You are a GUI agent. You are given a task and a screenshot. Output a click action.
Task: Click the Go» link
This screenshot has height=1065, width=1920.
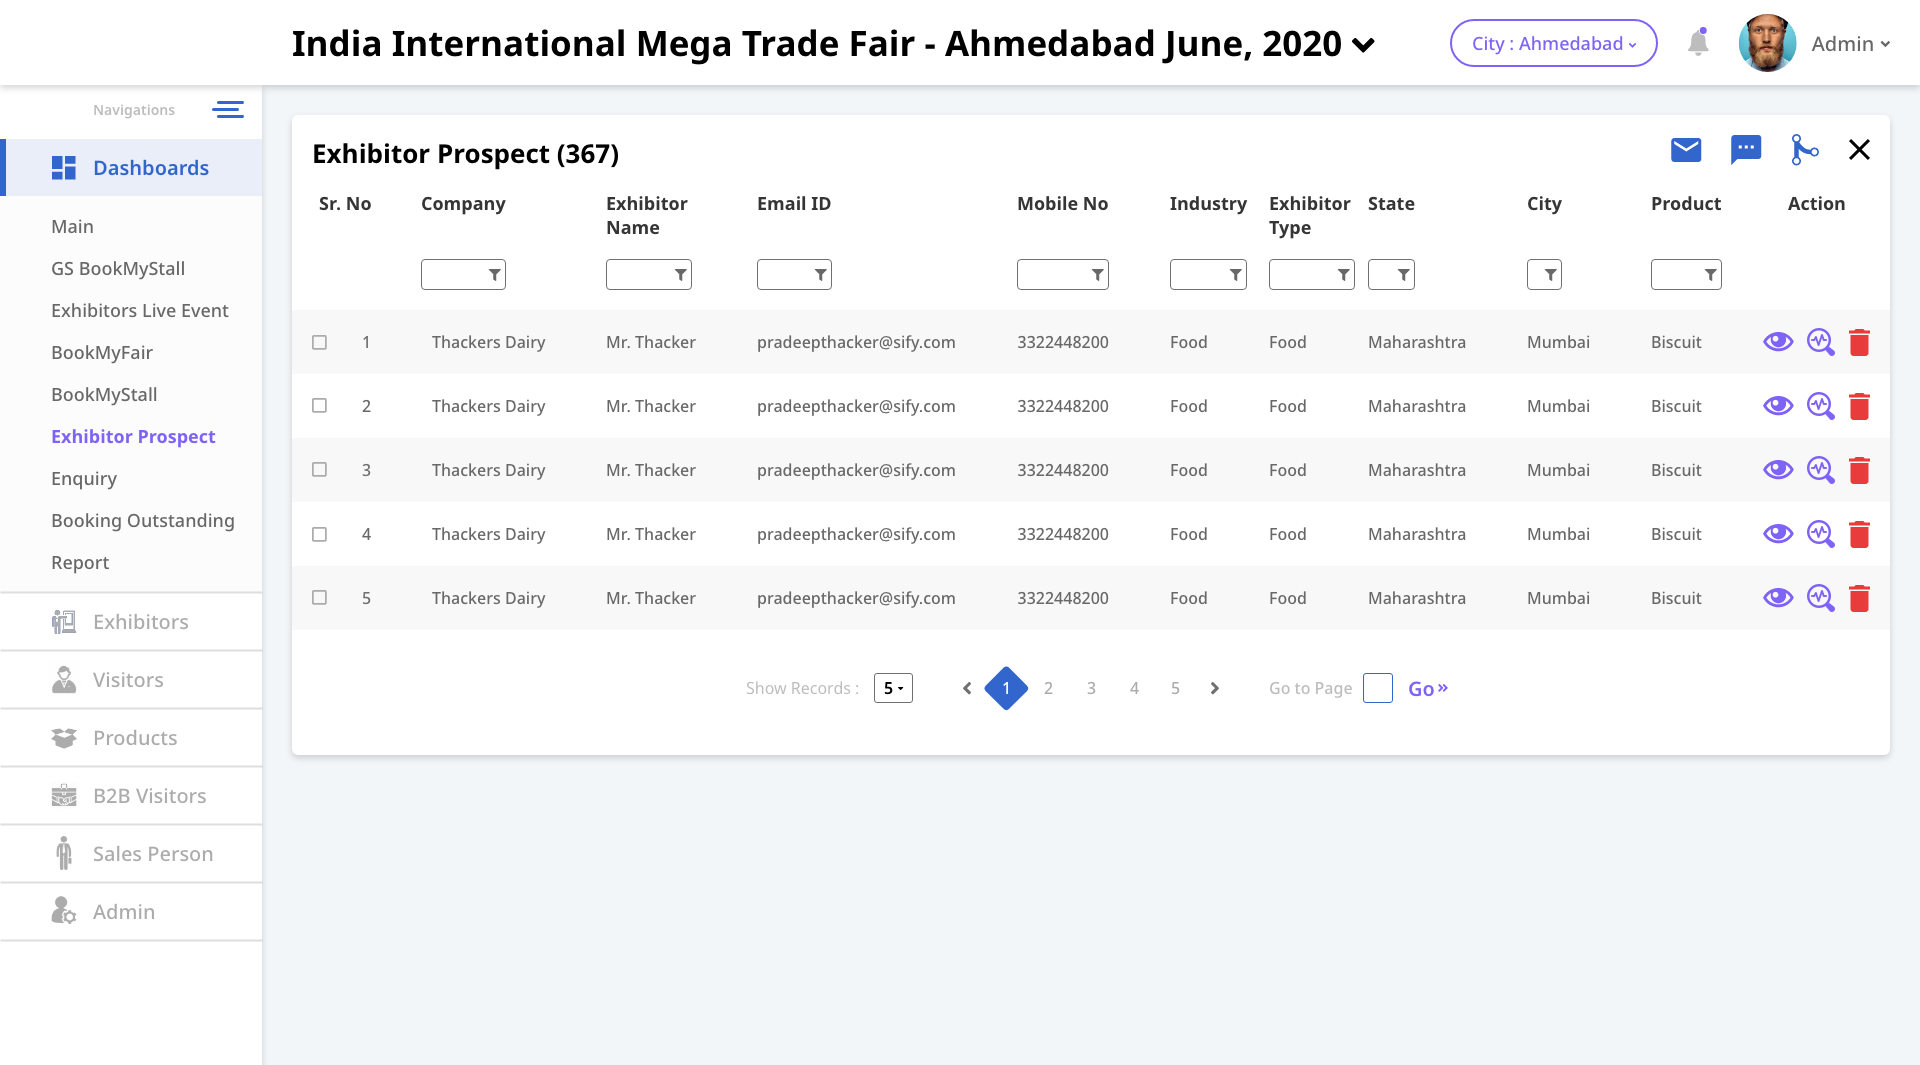click(x=1427, y=688)
